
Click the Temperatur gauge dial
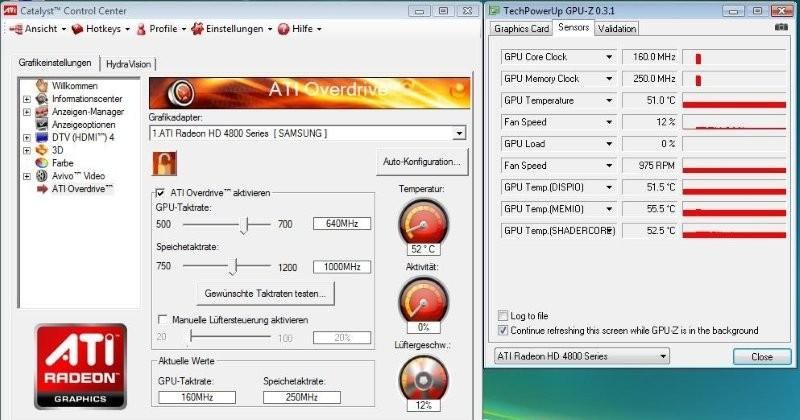[x=423, y=223]
